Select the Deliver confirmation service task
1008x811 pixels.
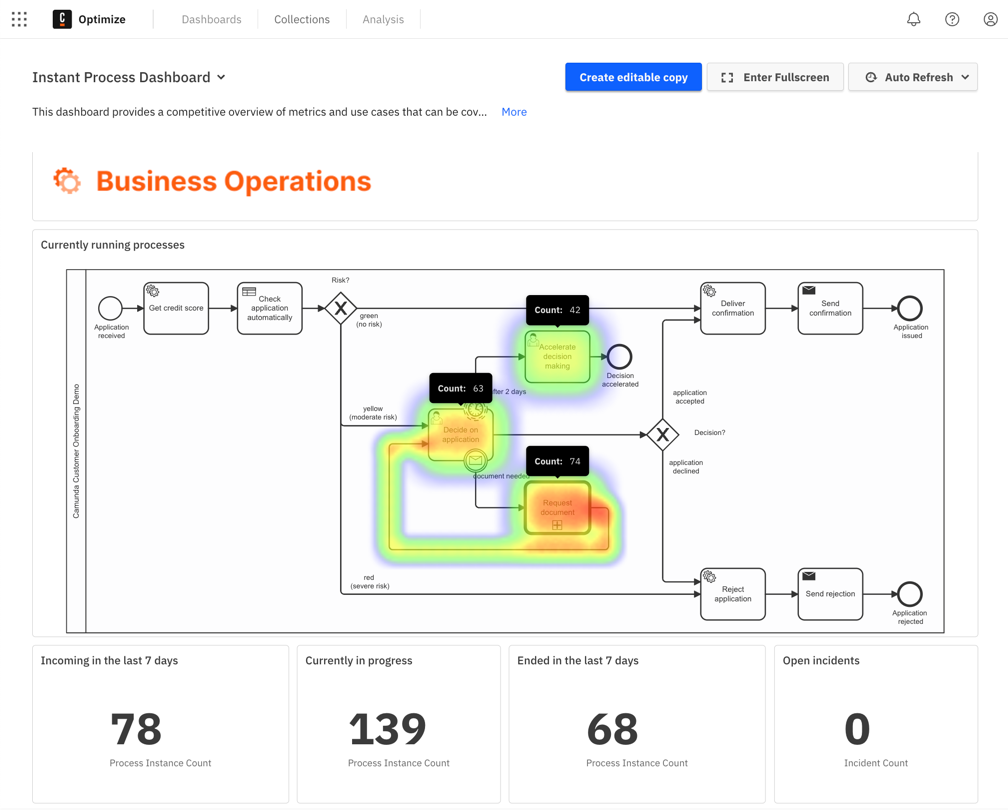point(733,308)
